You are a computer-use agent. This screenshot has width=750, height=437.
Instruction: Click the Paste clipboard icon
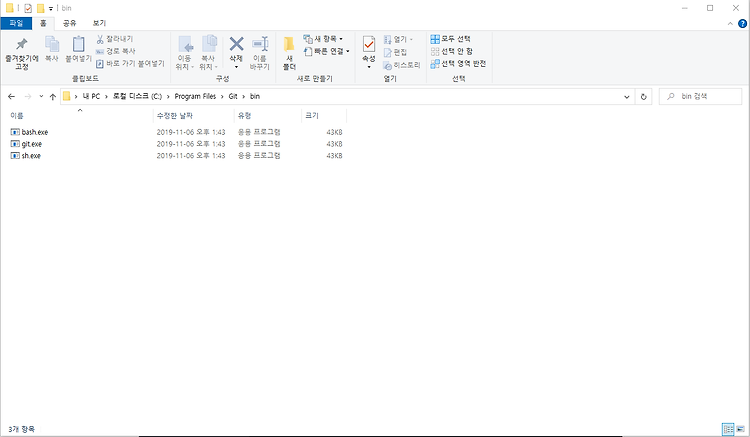point(78,44)
